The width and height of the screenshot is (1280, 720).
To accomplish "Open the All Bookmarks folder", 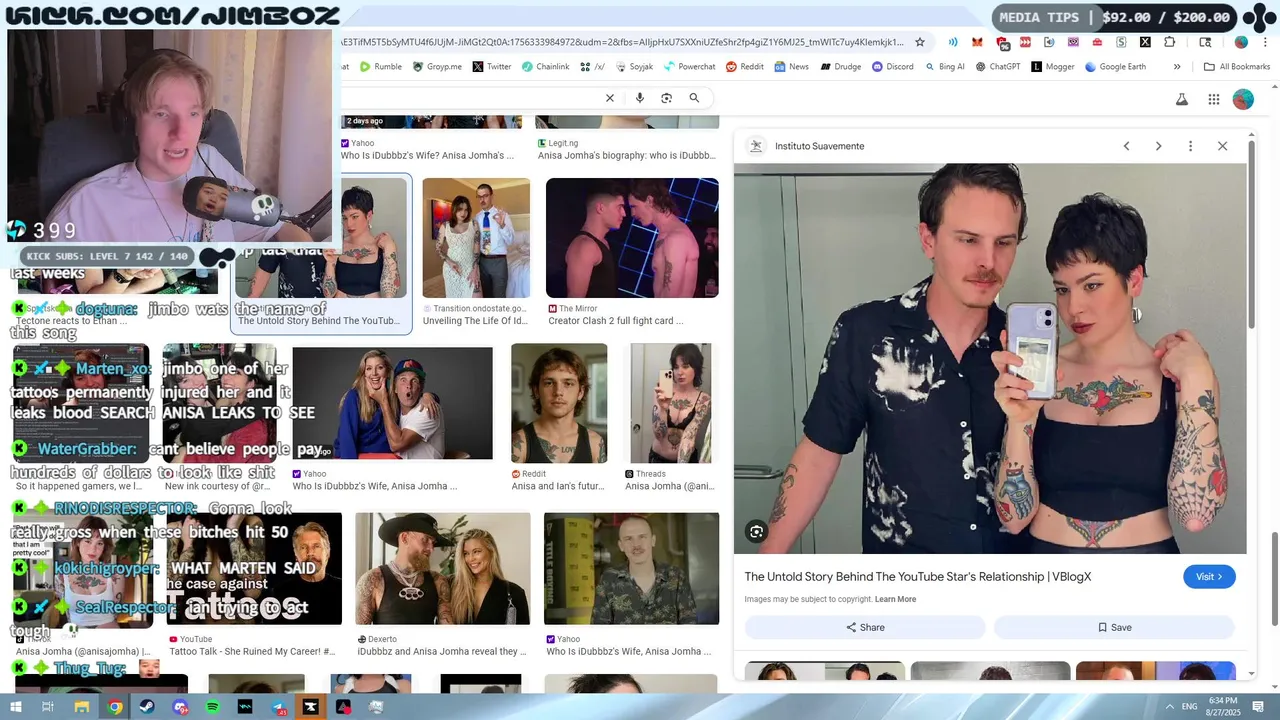I will (x=1237, y=67).
